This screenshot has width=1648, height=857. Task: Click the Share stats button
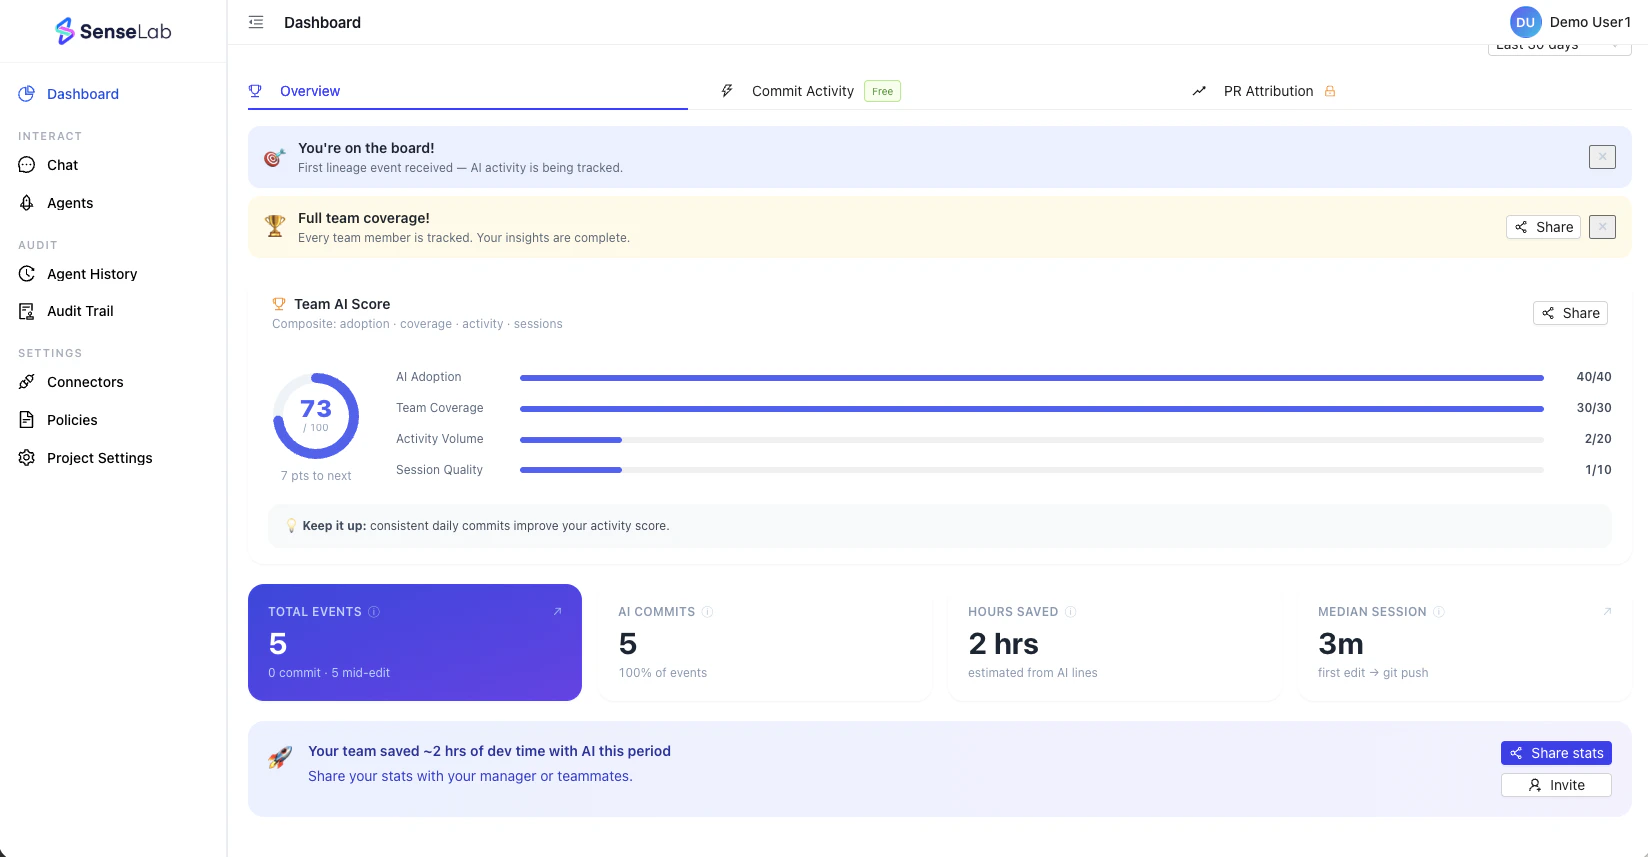coord(1556,753)
